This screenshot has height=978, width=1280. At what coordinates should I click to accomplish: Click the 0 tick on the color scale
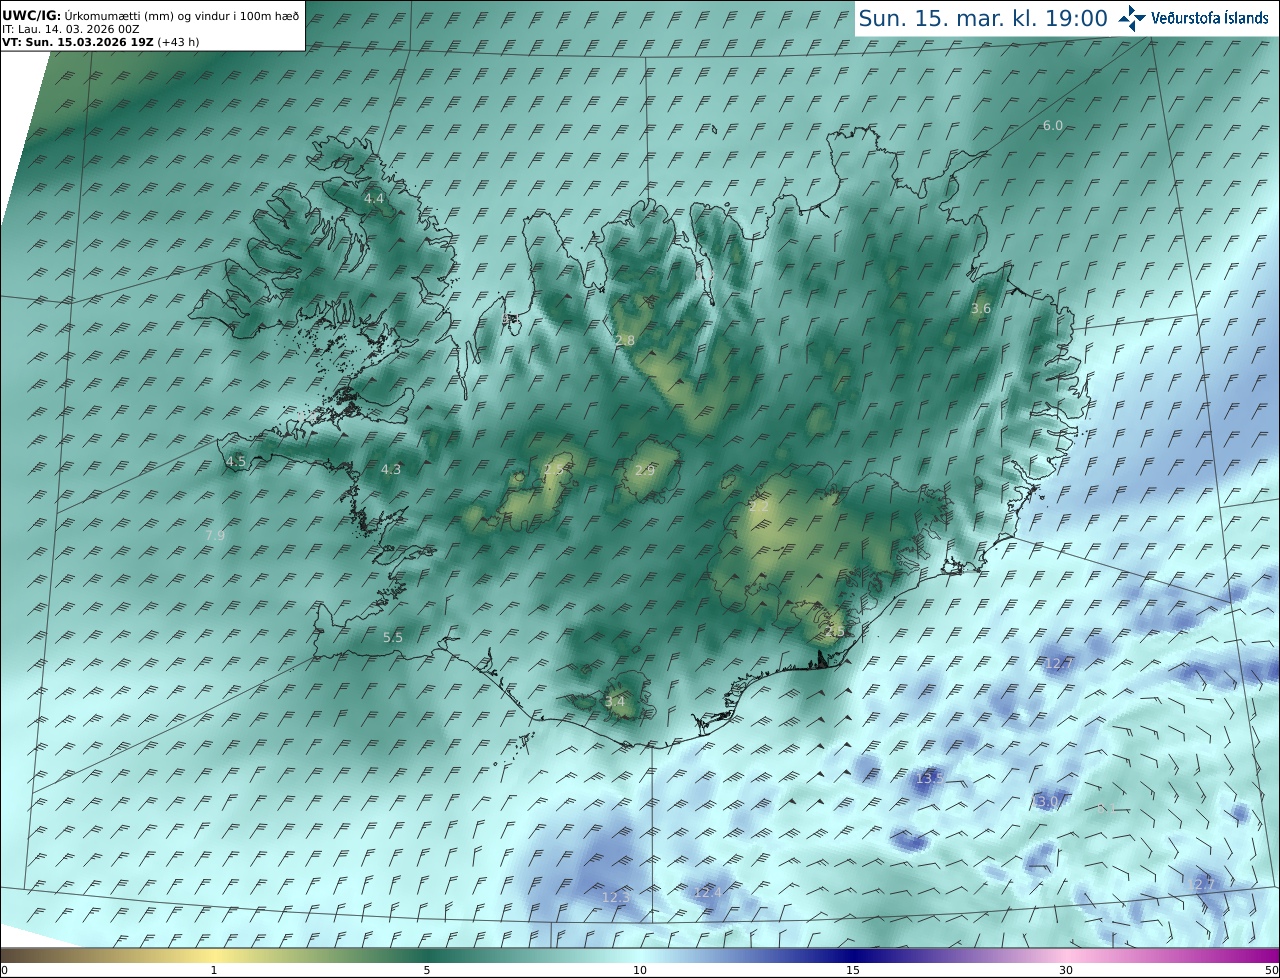[4, 970]
